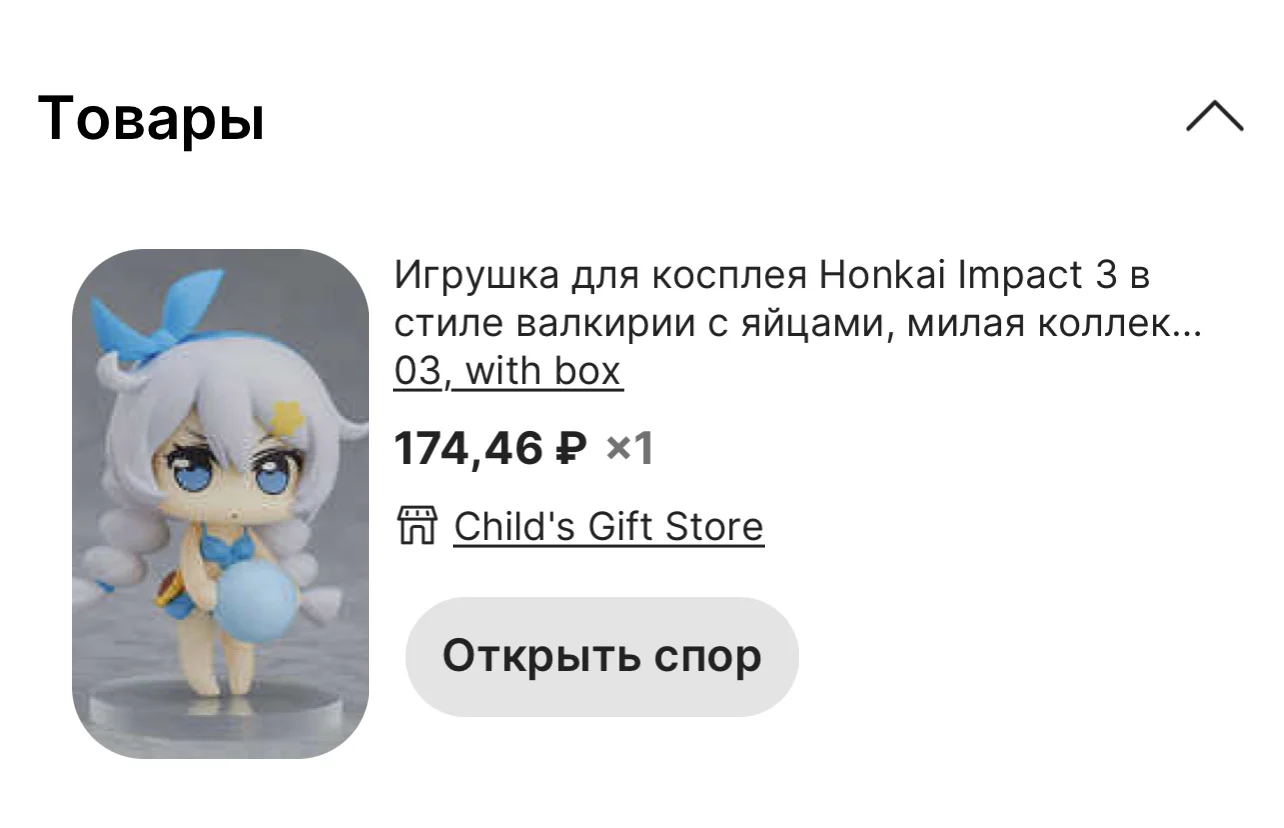Image resolution: width=1284 pixels, height=828 pixels.
Task: Select the '03, with box' variant link
Action: (x=508, y=371)
